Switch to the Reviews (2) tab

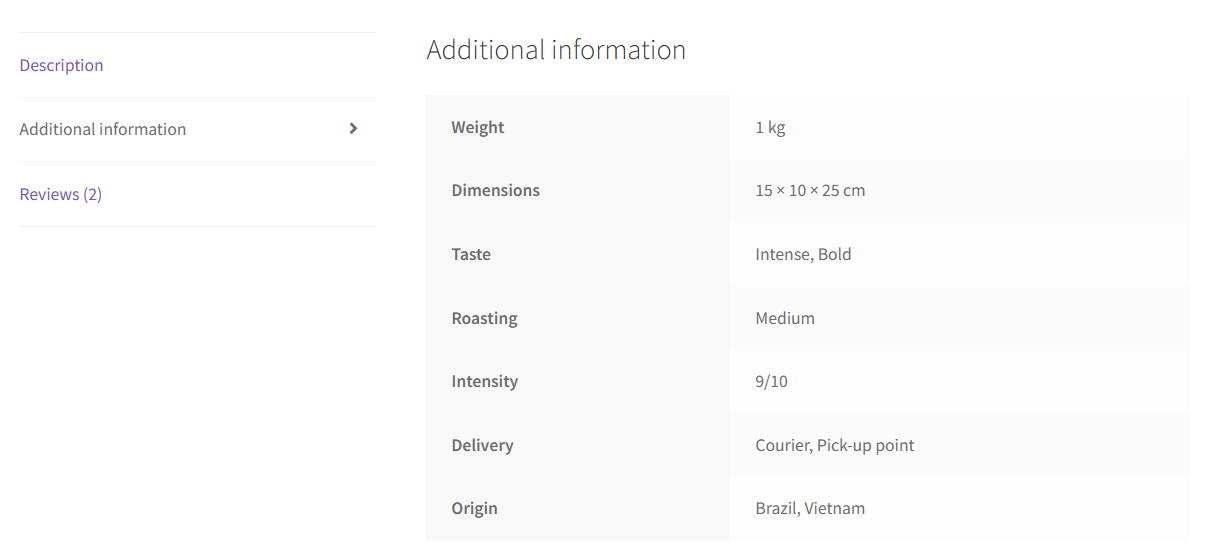click(x=60, y=194)
